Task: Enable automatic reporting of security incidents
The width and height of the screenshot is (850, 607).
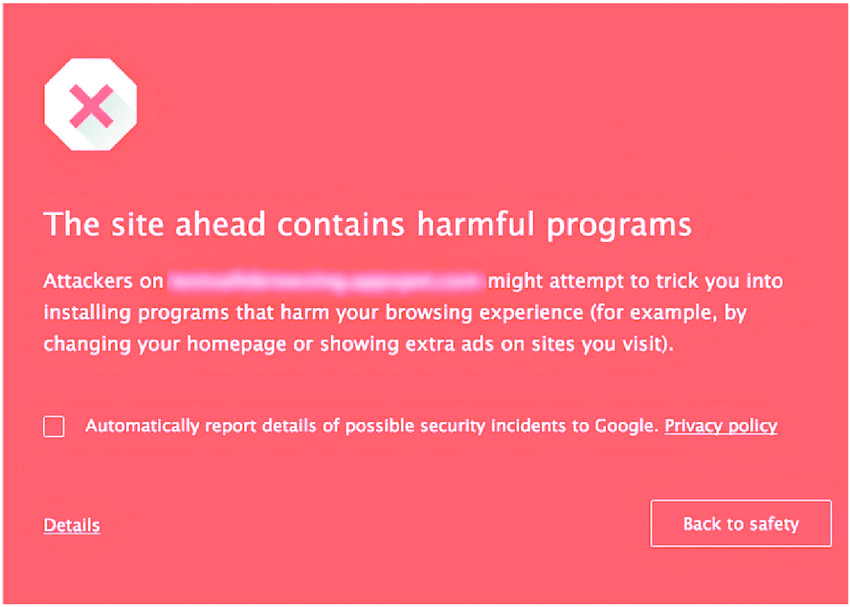Action: pyautogui.click(x=53, y=426)
